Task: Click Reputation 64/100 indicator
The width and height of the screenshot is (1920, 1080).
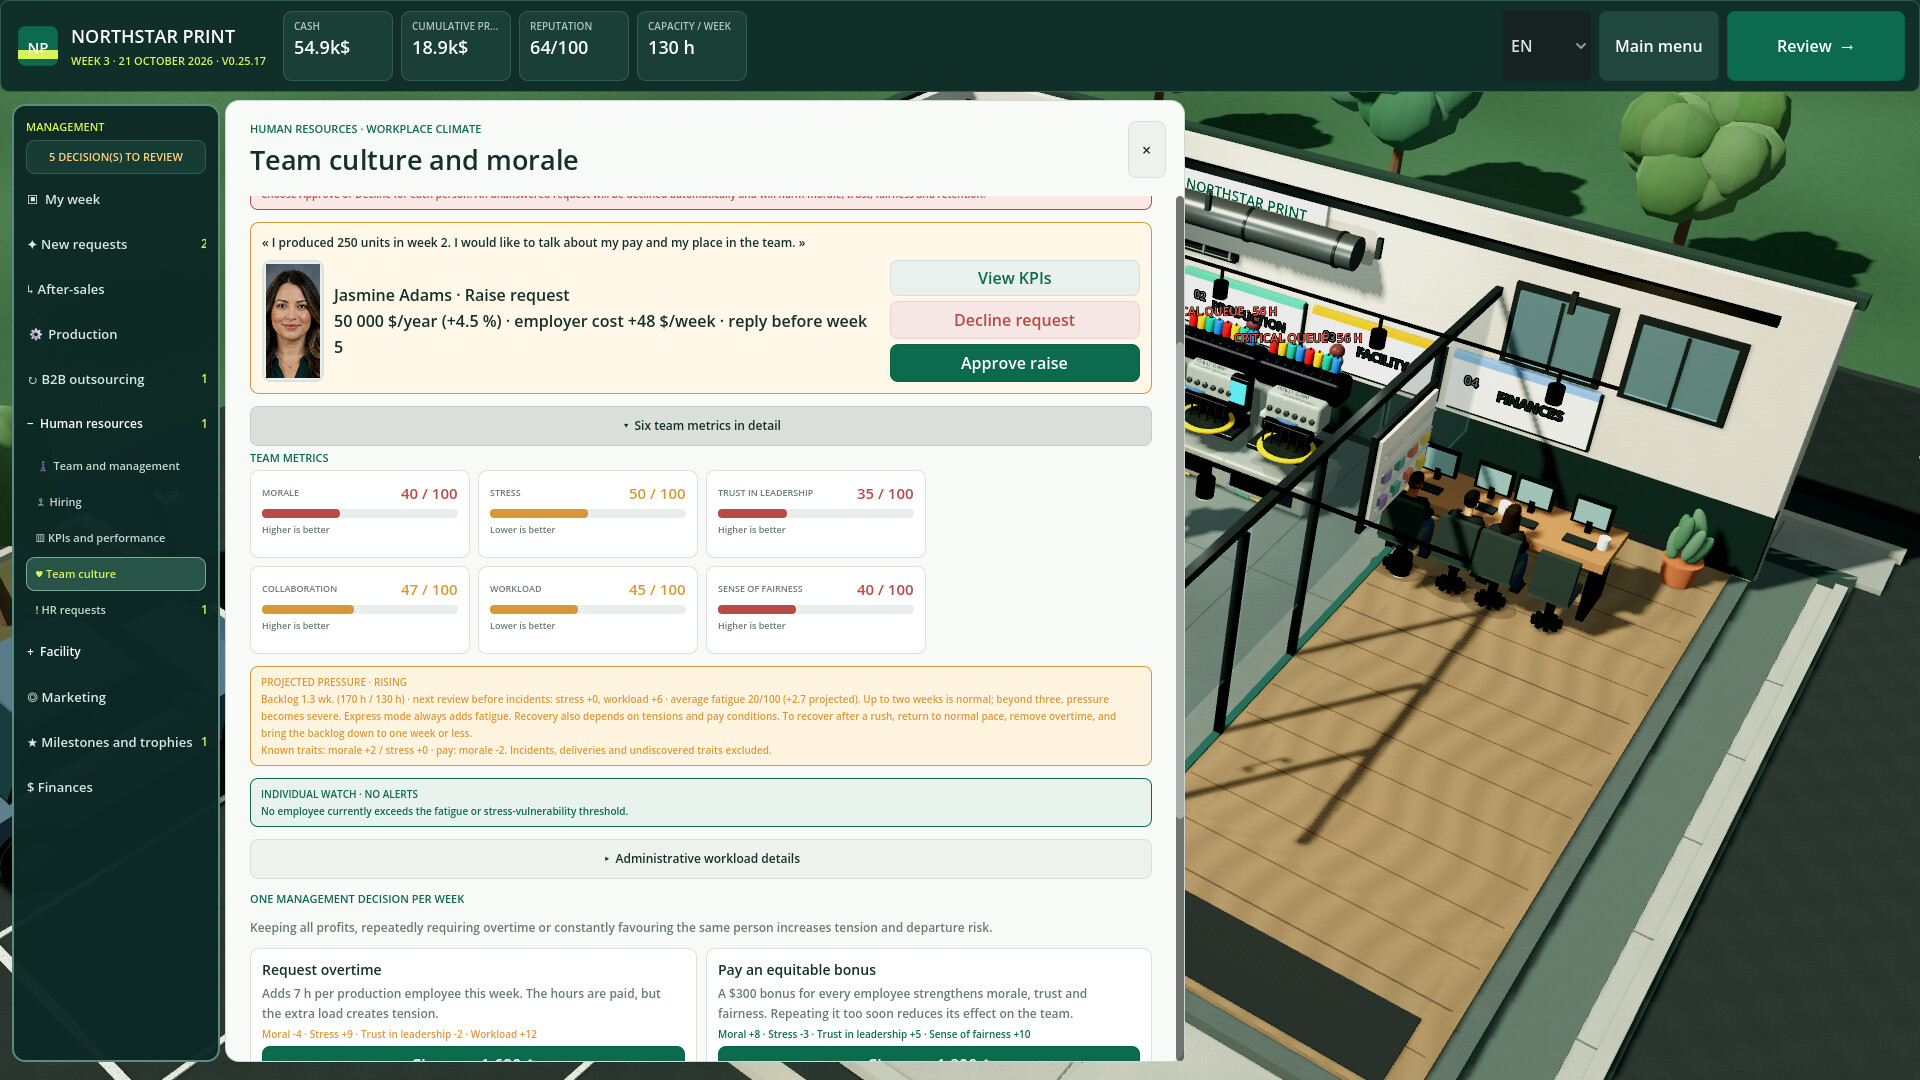Action: point(574,46)
